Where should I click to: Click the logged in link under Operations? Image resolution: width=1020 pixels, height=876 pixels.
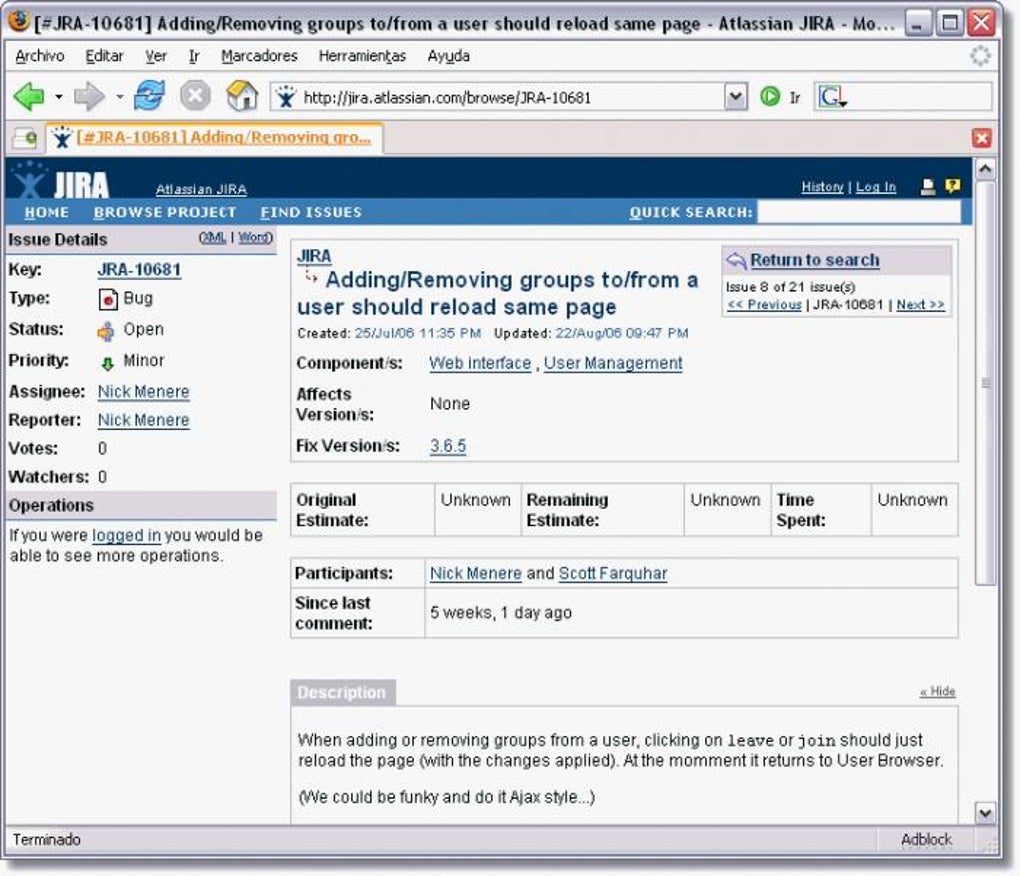click(126, 535)
